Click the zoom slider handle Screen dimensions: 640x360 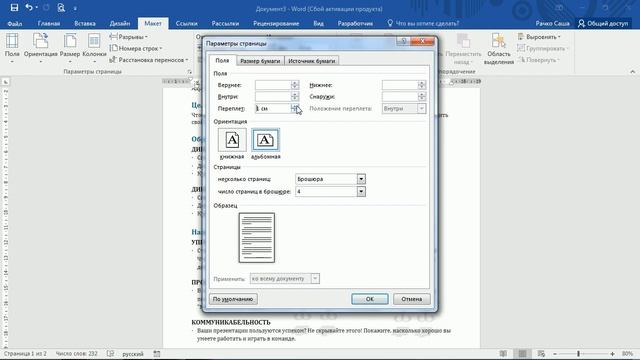point(578,353)
